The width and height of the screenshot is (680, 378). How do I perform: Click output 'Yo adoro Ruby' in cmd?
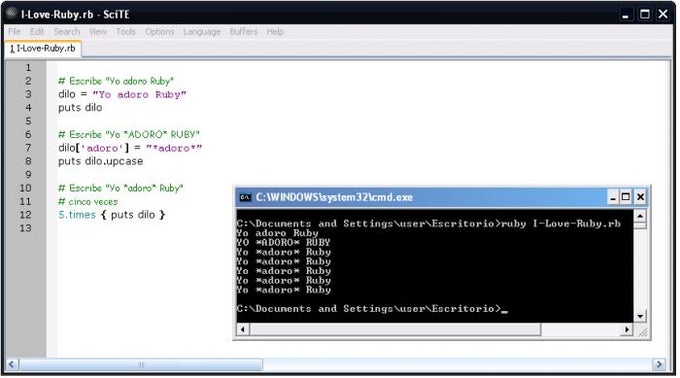277,233
